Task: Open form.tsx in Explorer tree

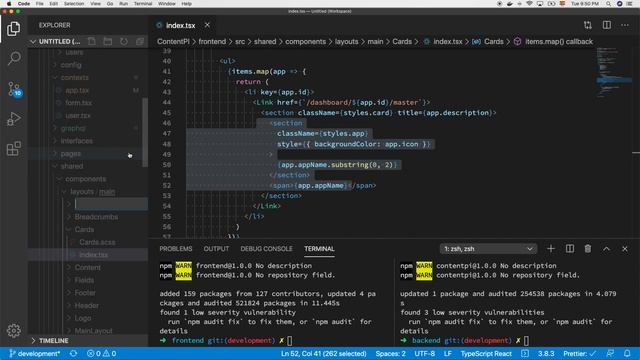Action: (x=78, y=103)
